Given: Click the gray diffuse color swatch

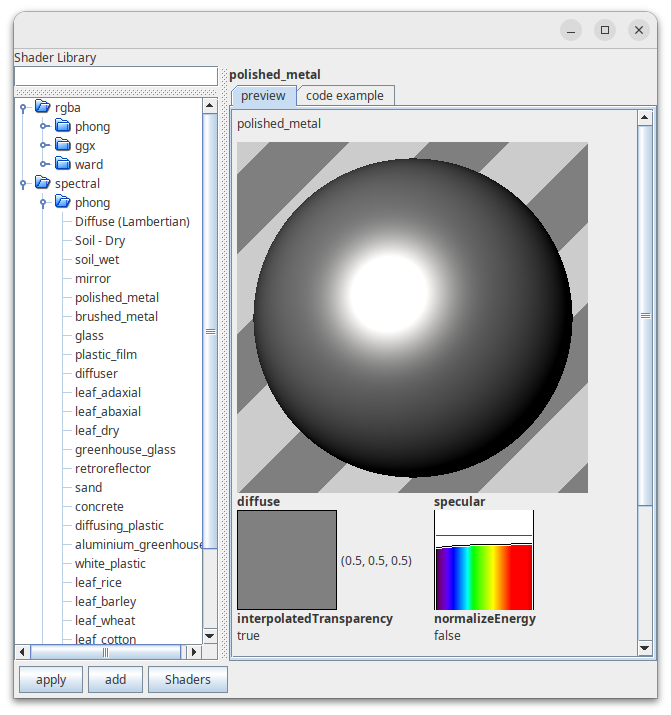Looking at the screenshot, I should tap(287, 560).
